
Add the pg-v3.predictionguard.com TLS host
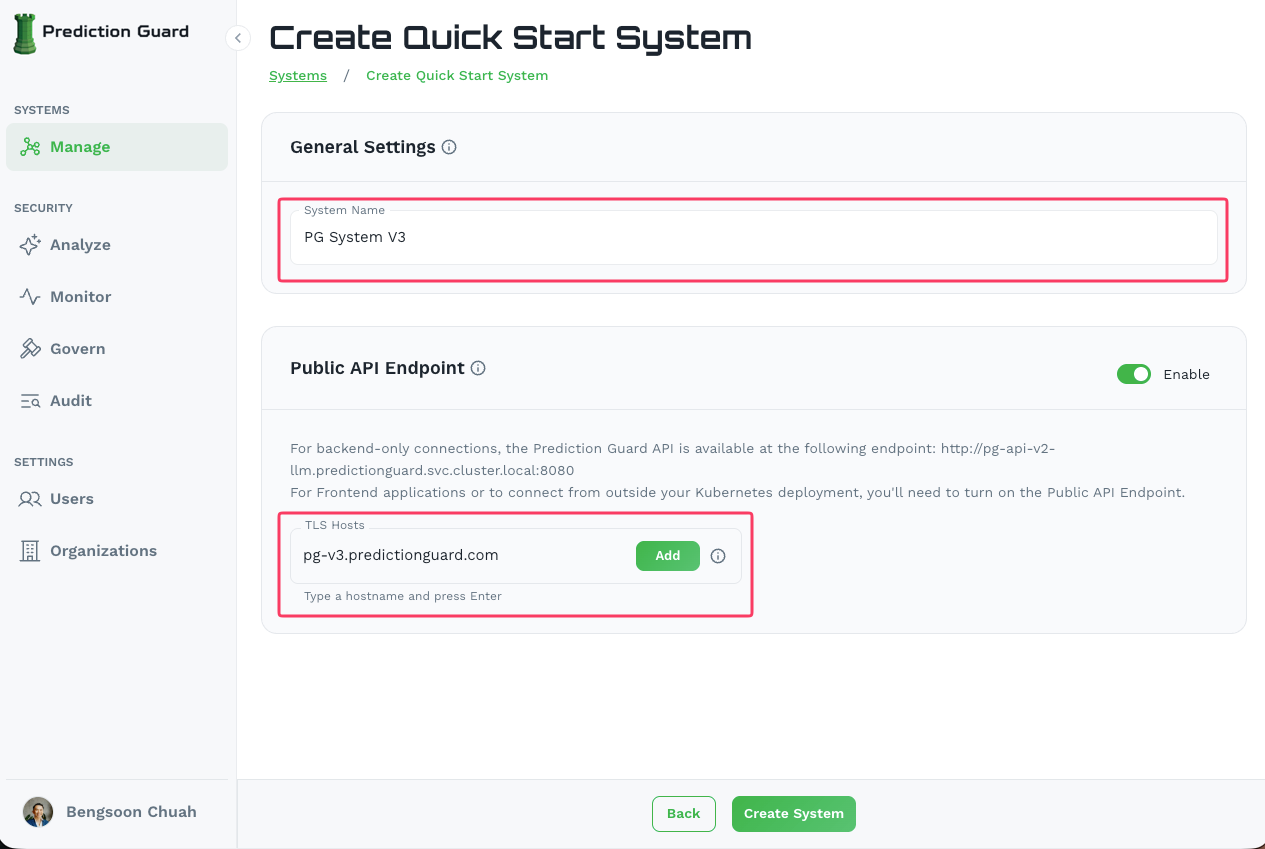pos(667,556)
